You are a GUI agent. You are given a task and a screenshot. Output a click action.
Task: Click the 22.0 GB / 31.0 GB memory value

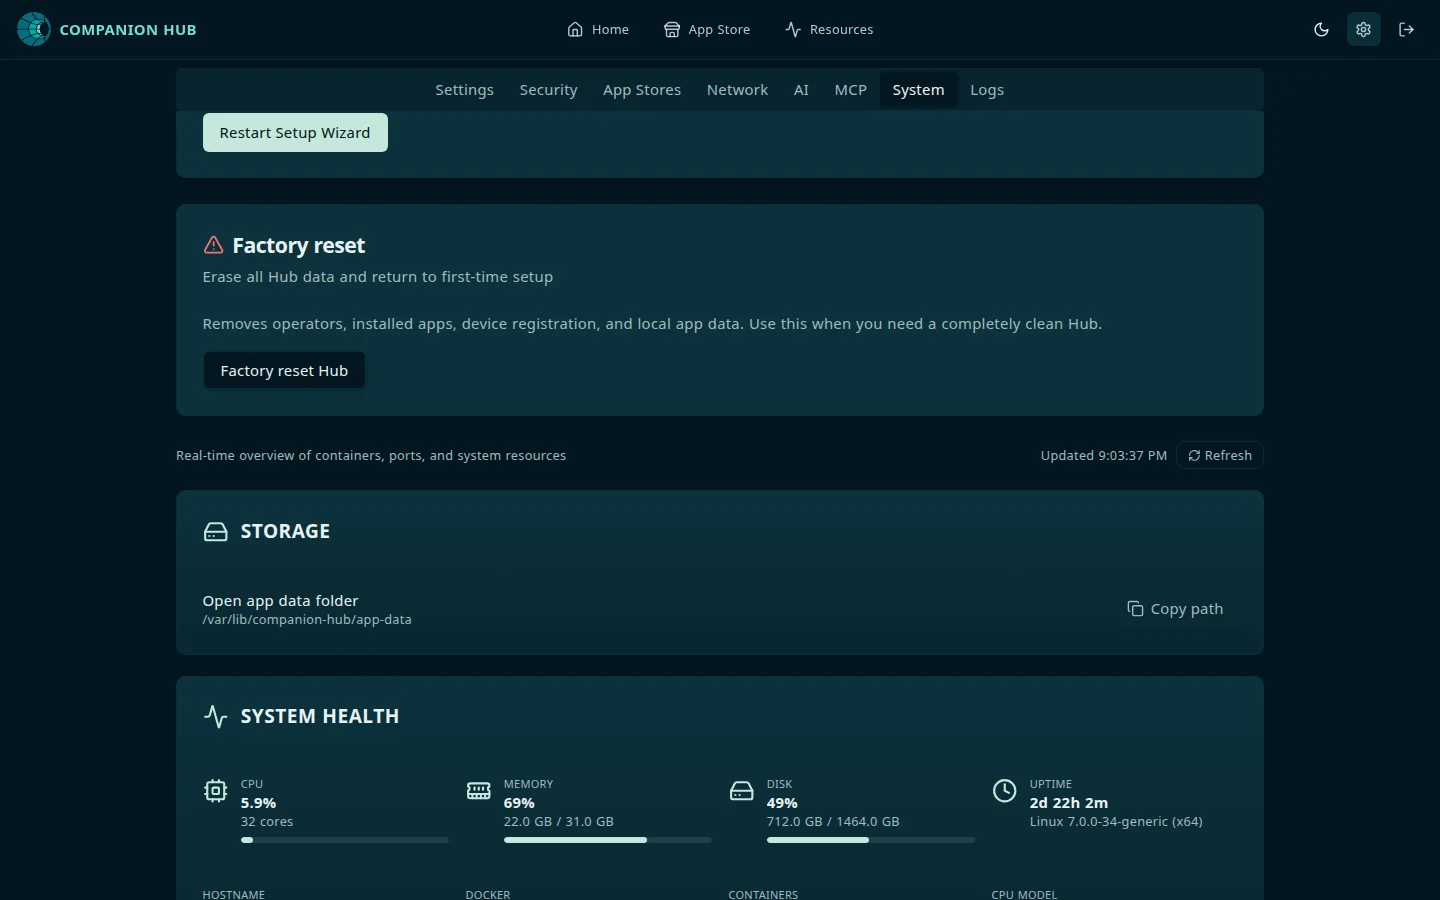coord(558,821)
